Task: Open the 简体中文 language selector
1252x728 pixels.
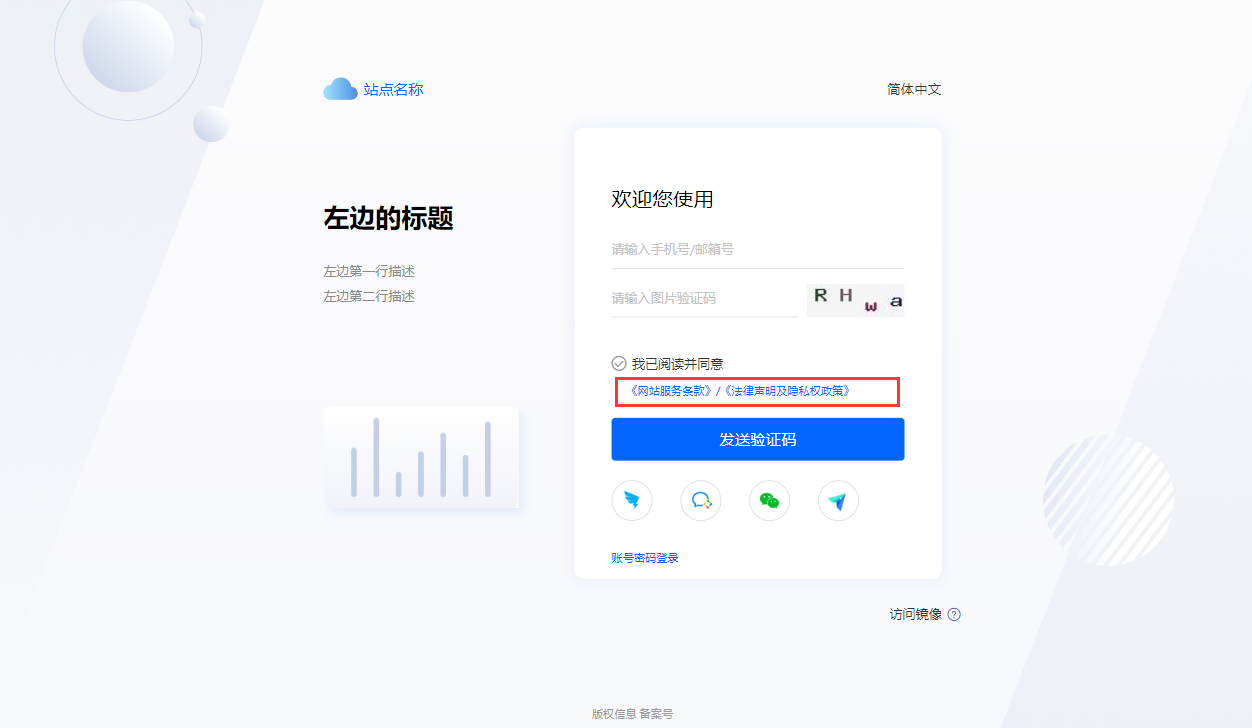Action: (914, 89)
